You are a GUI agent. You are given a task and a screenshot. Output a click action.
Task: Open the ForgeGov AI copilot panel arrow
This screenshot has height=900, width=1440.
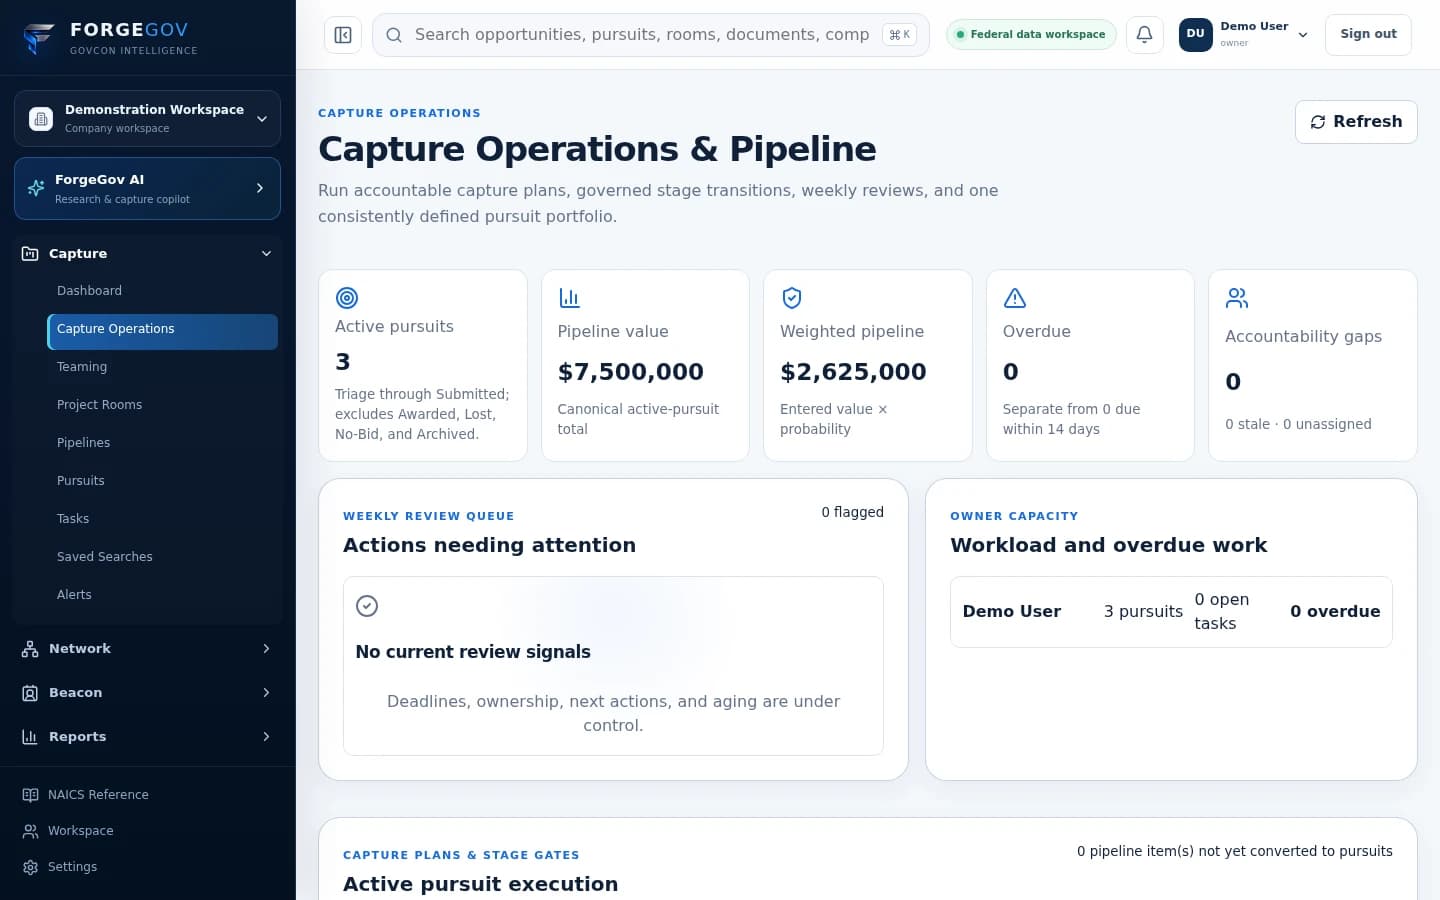260,188
